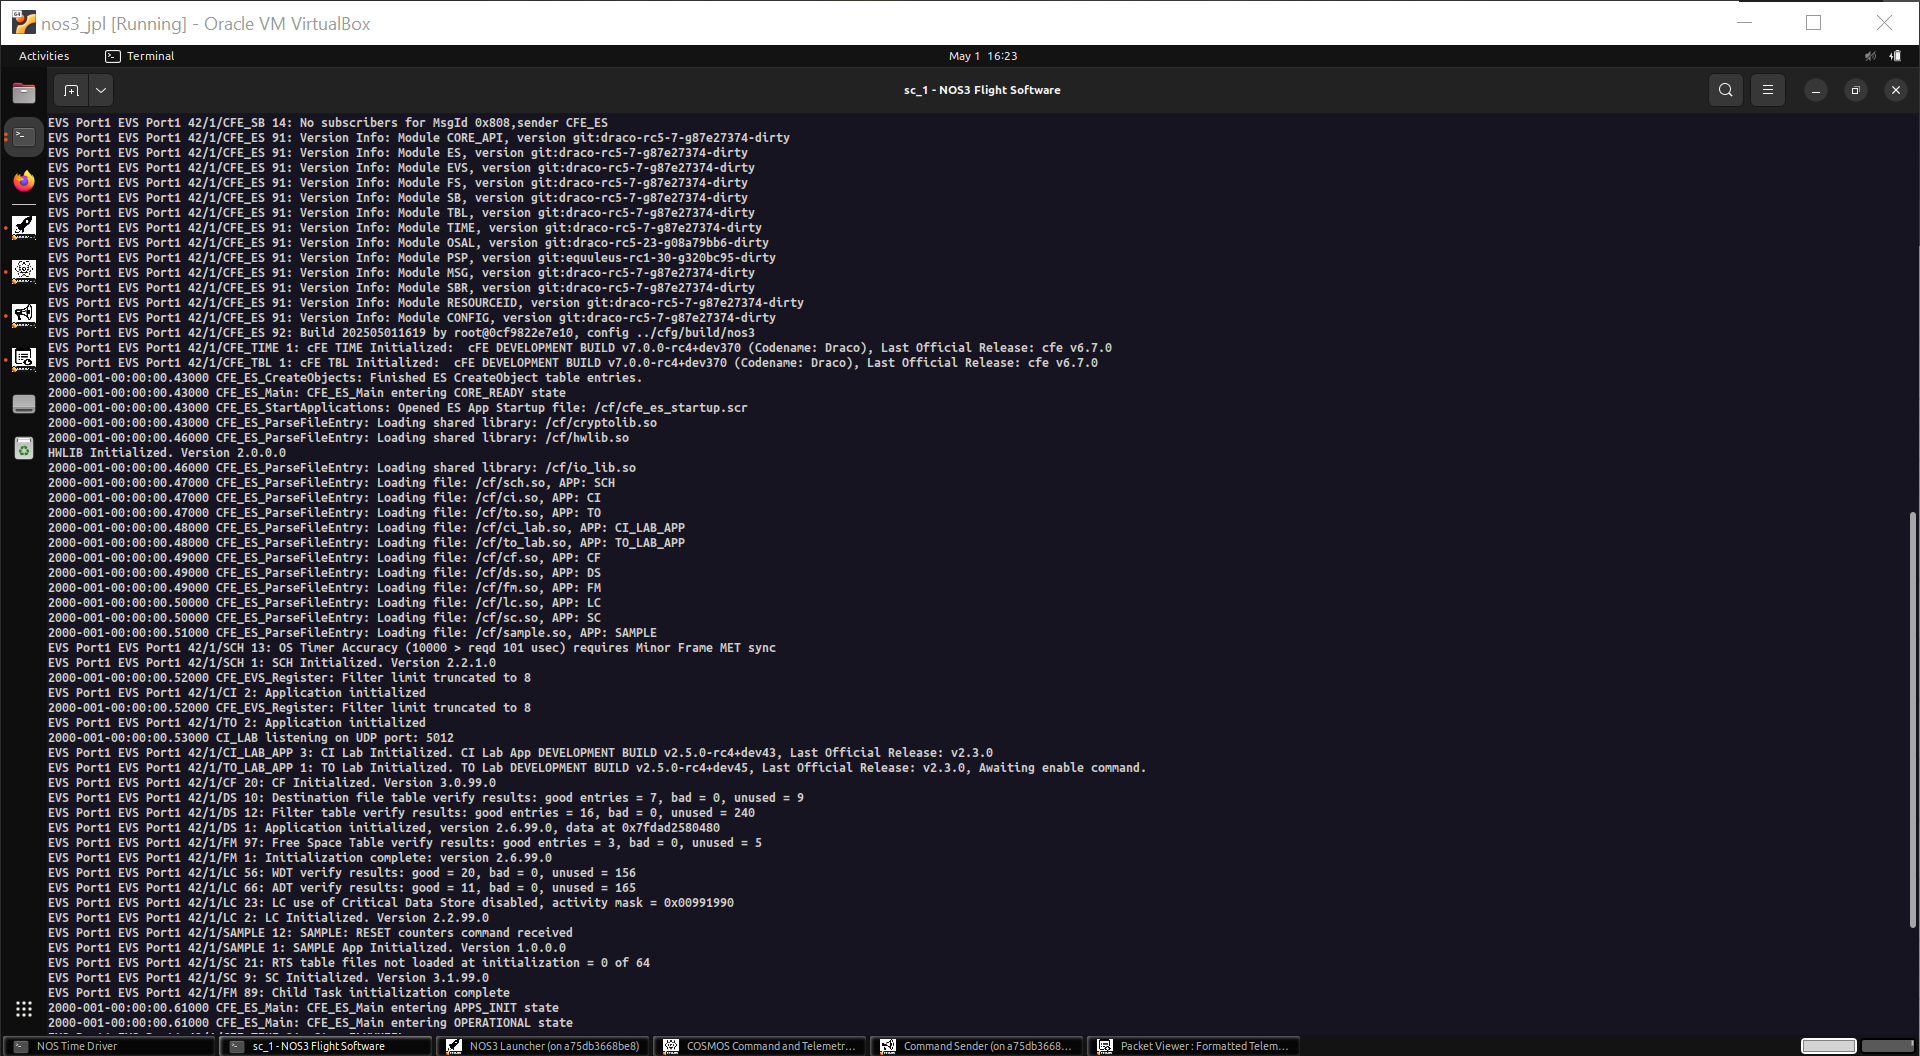Open the removable drive dock icon
The width and height of the screenshot is (1920, 1056).
pos(24,404)
